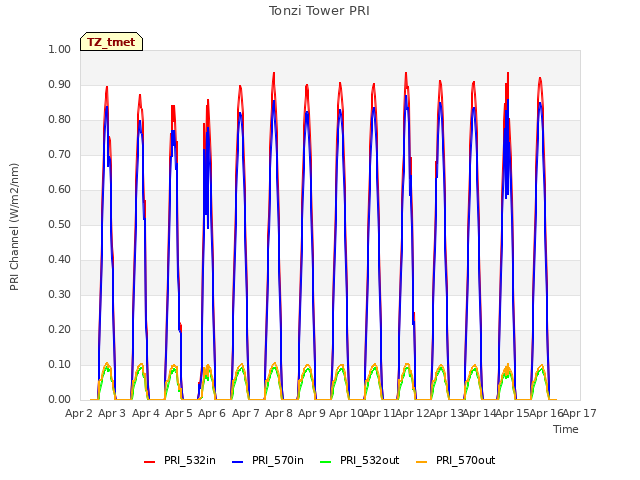Image resolution: width=640 pixels, height=480 pixels.
Task: Click the blue PRI_570in legend swatch
Action: pyautogui.click(x=238, y=462)
